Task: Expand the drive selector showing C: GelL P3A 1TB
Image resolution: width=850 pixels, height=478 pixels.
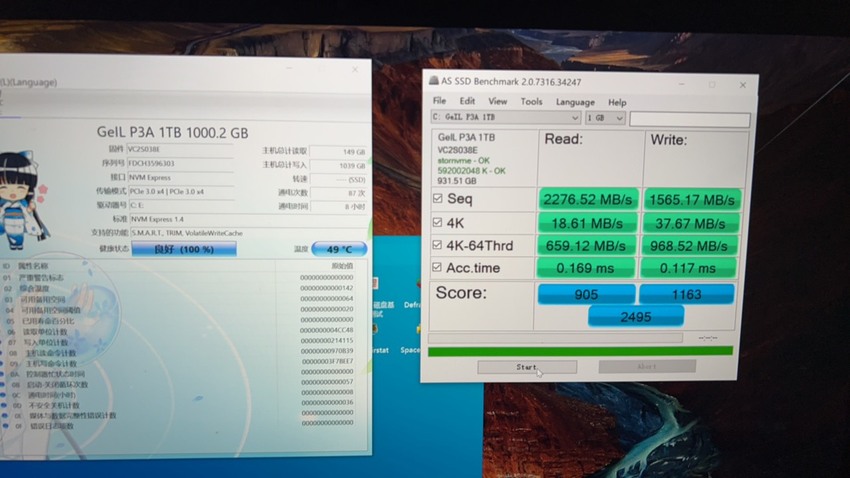Action: pyautogui.click(x=506, y=117)
